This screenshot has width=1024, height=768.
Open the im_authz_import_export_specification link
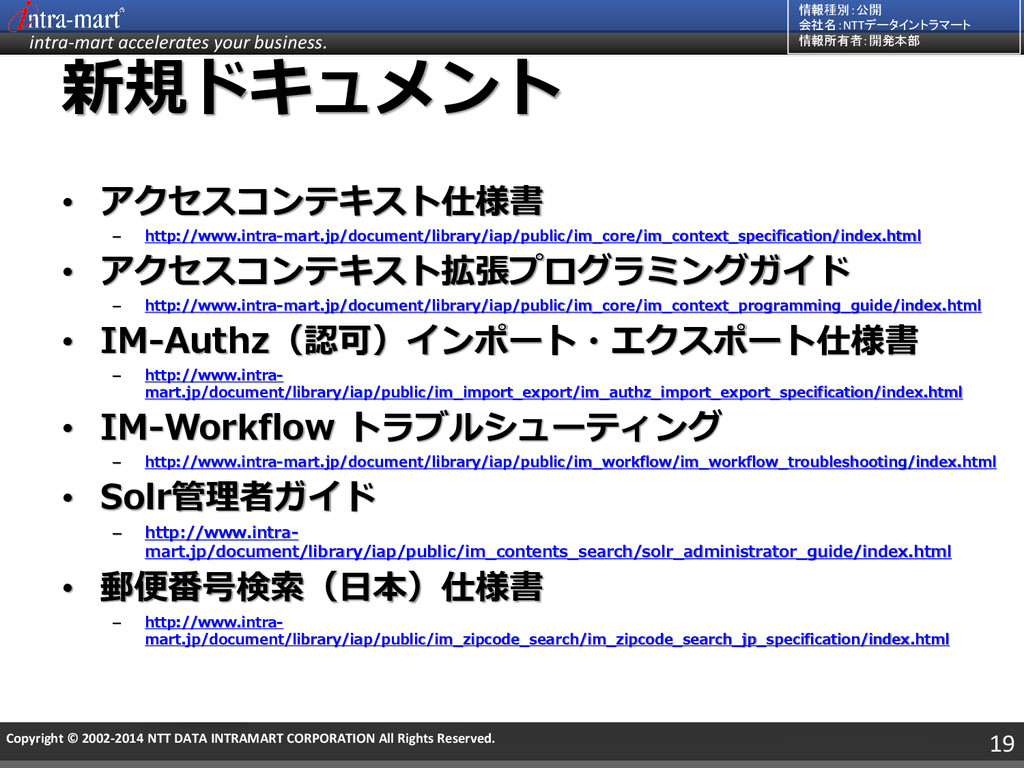(553, 384)
